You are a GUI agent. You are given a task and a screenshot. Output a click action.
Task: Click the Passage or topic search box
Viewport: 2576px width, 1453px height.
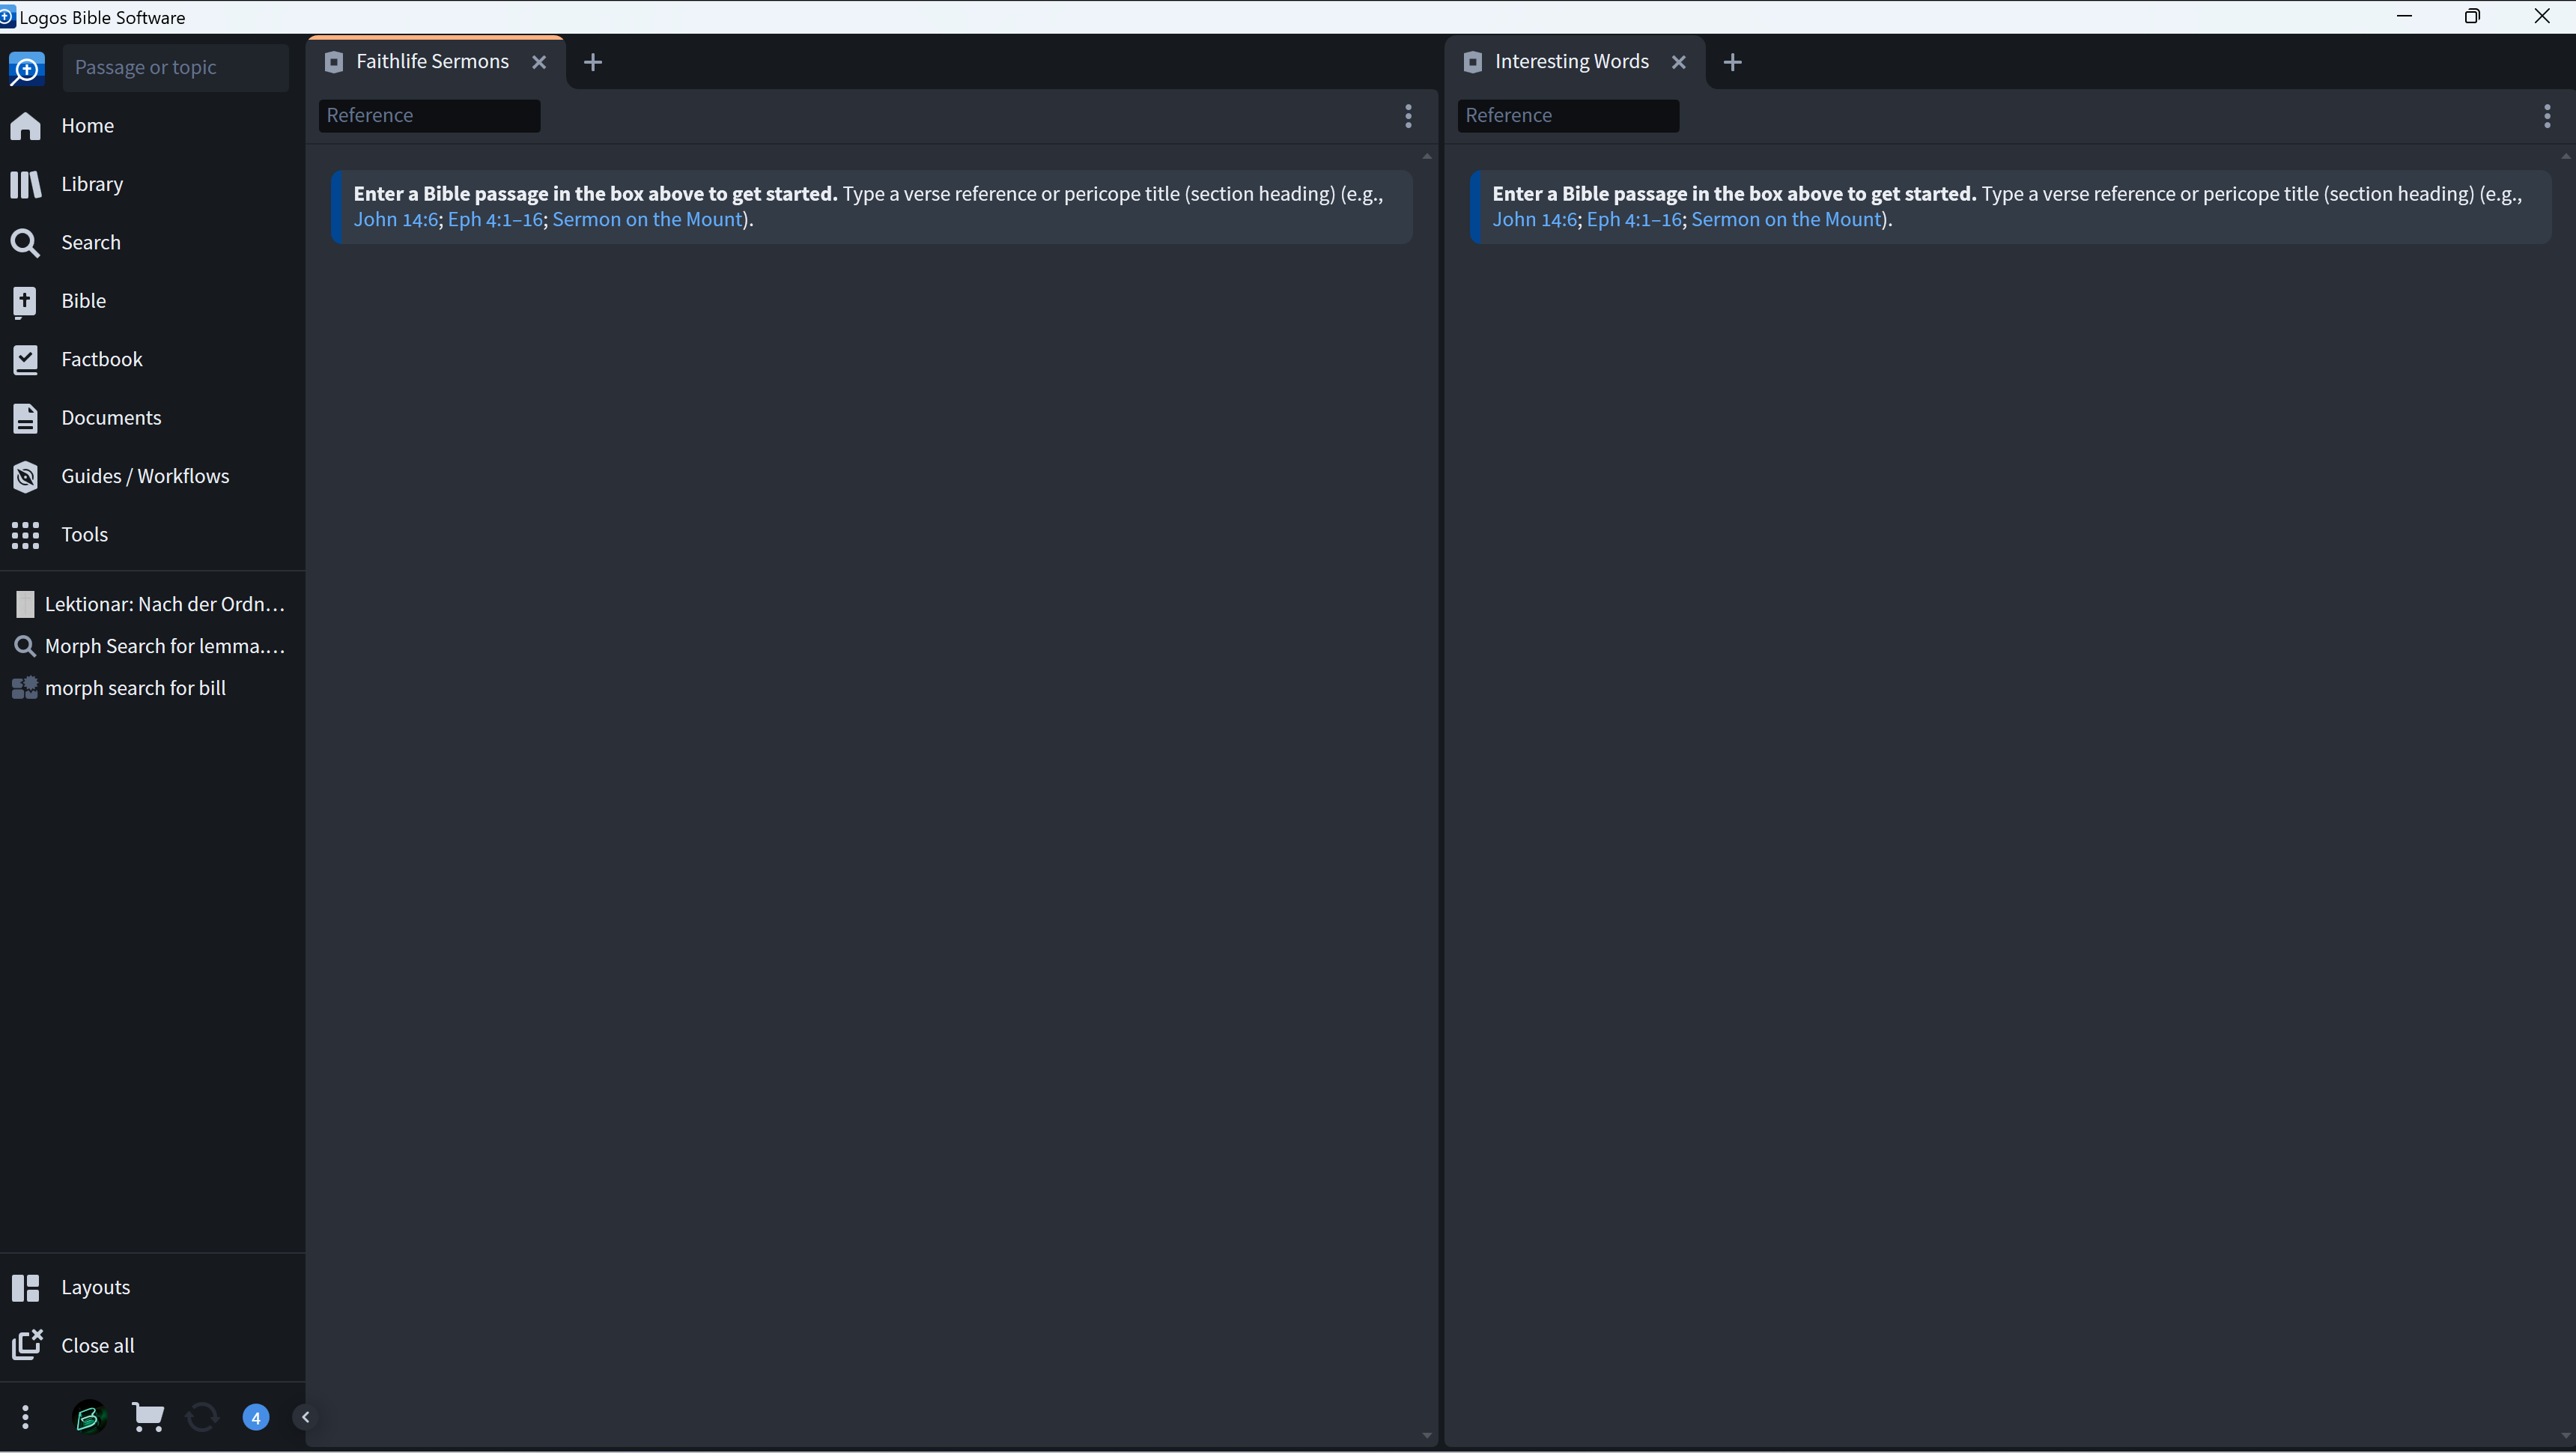176,68
